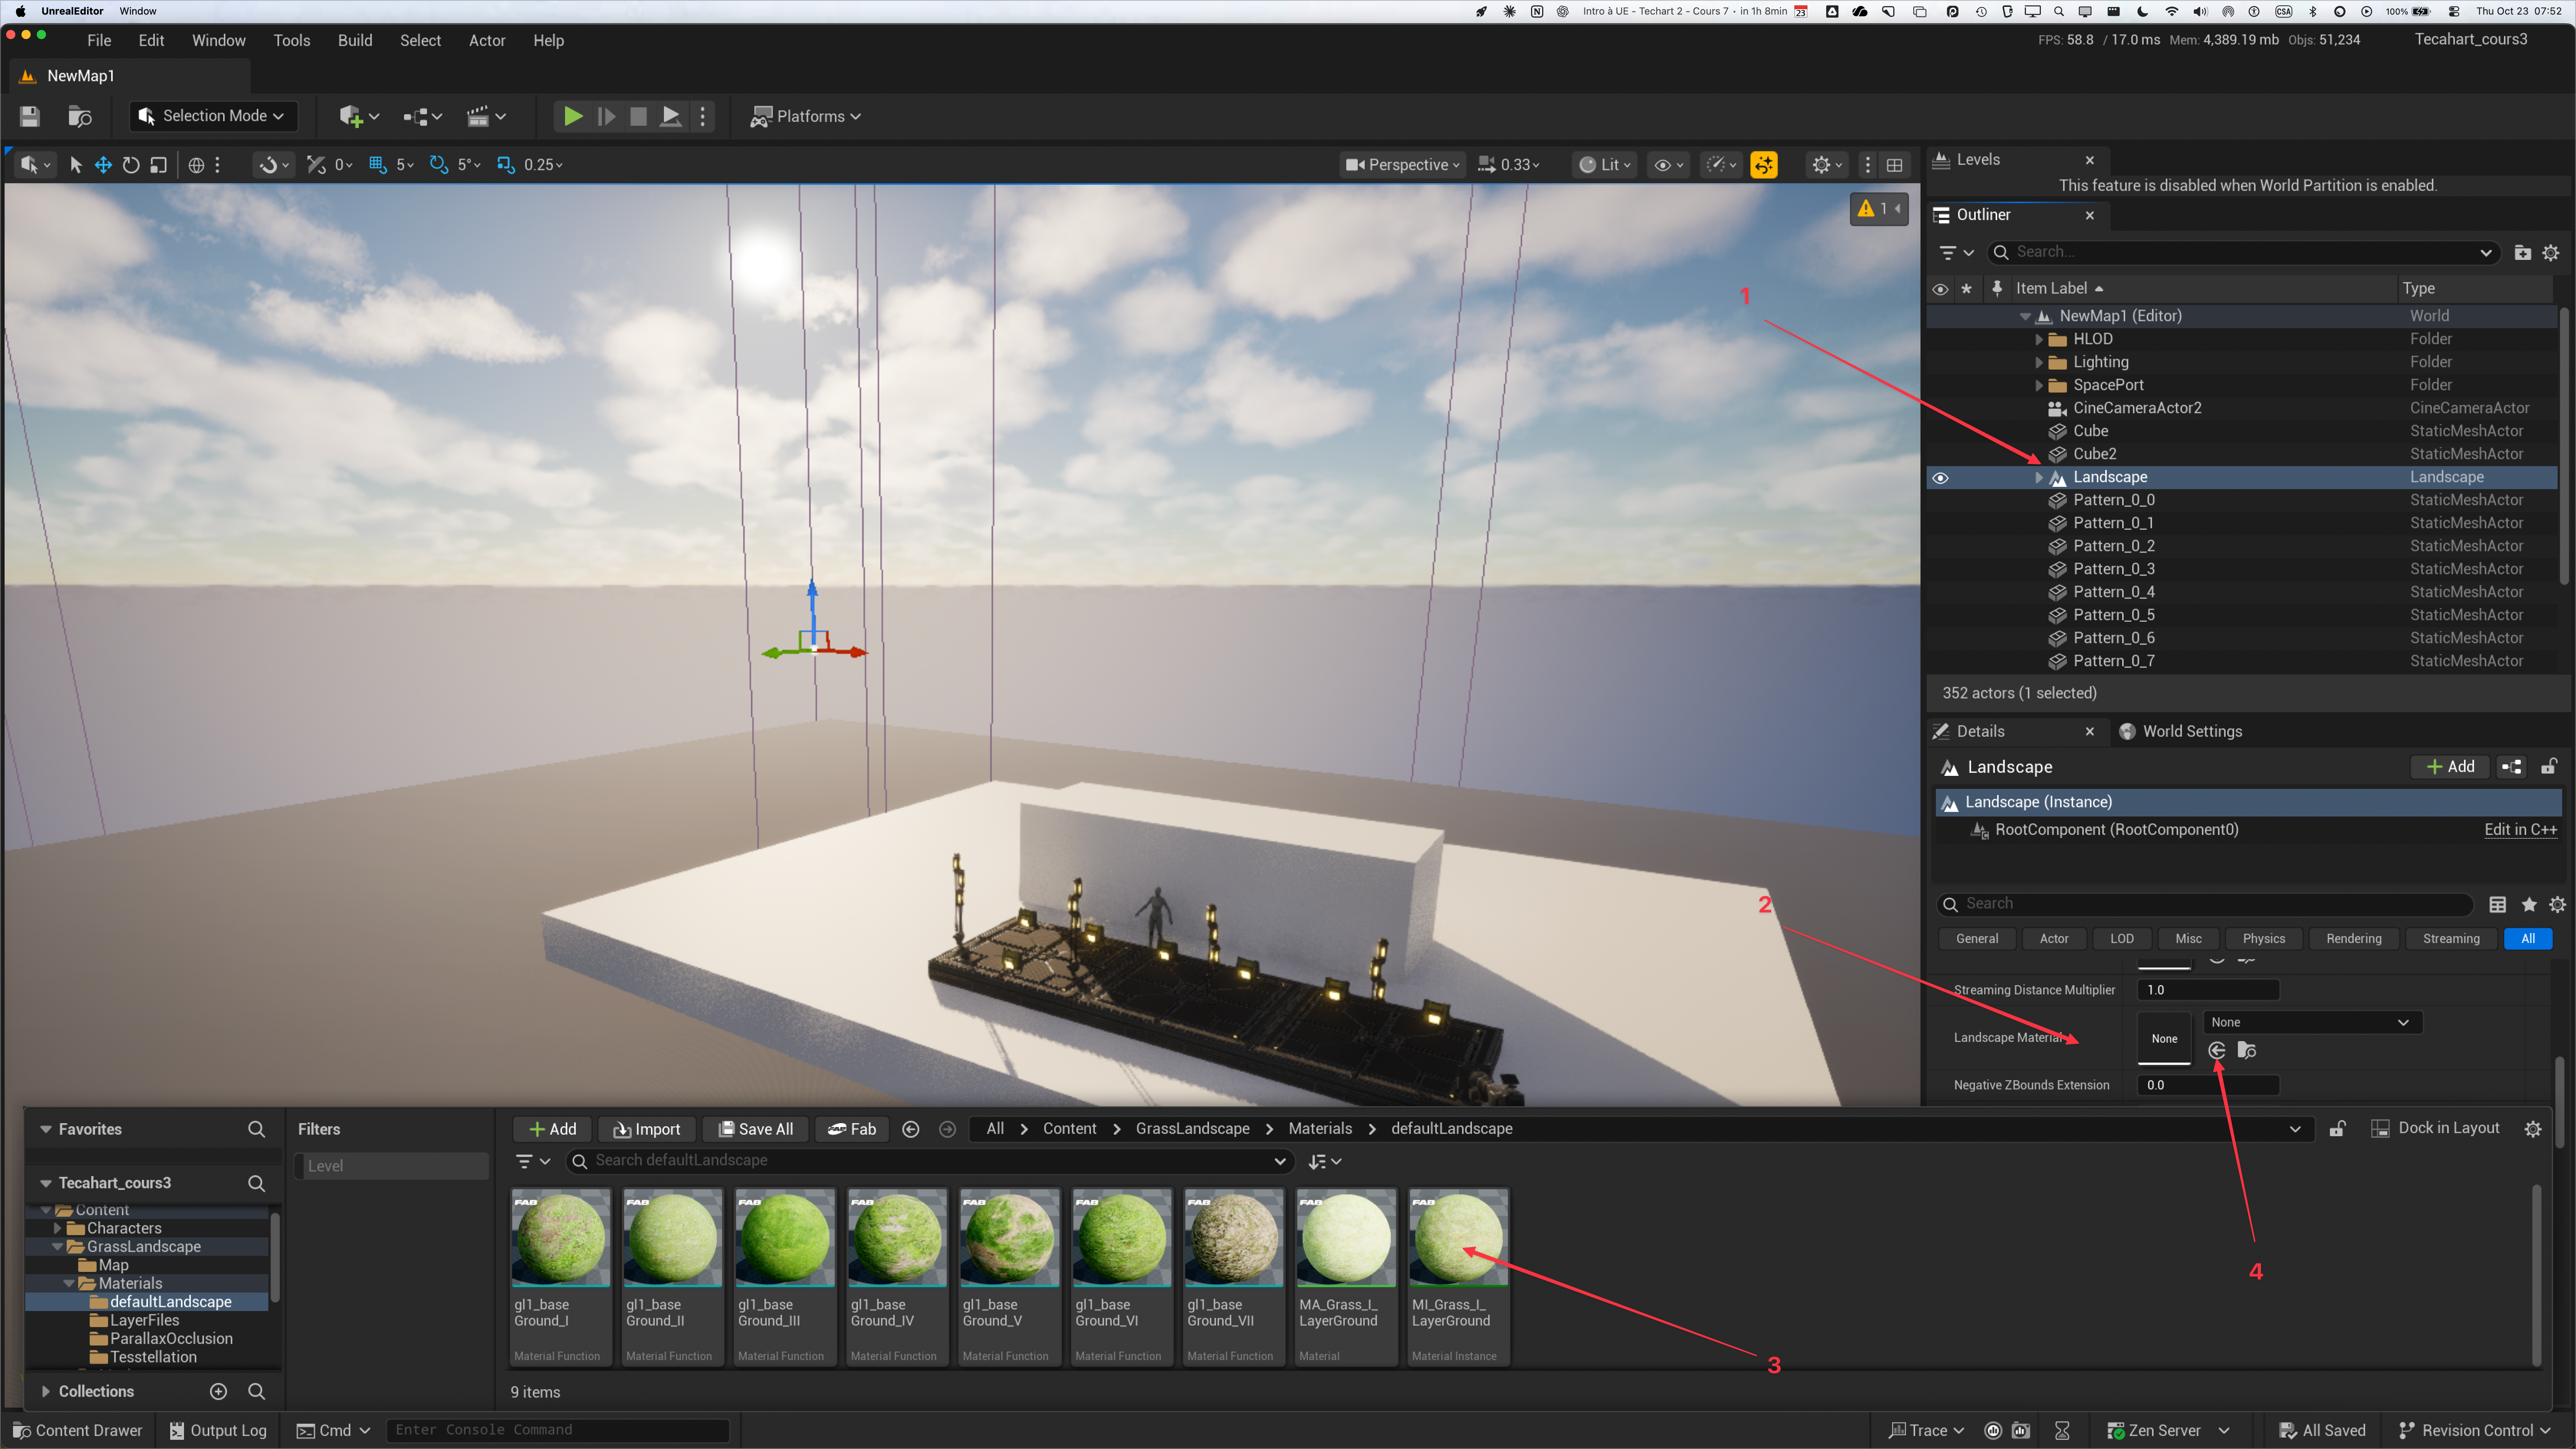Expand the HLOD folder in the Outliner

[2039, 339]
